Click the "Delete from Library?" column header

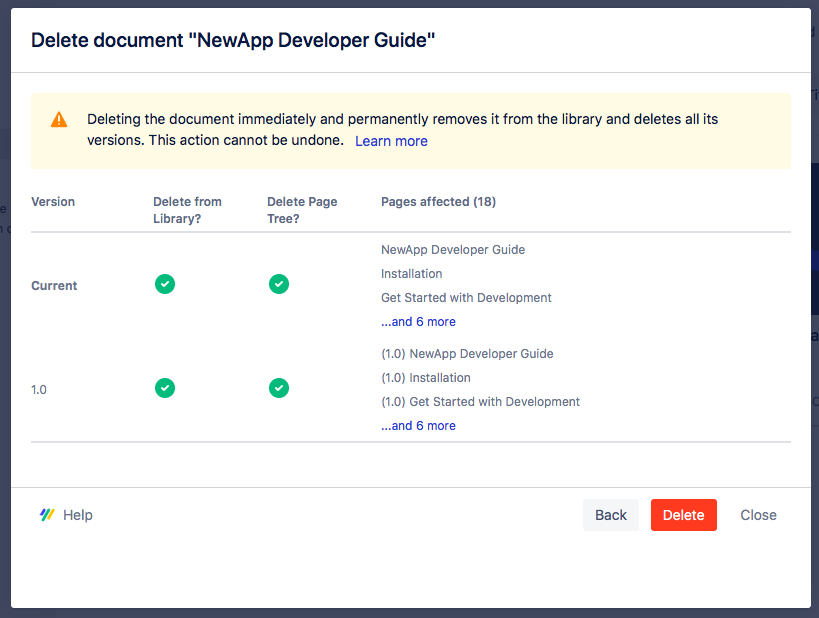click(187, 210)
